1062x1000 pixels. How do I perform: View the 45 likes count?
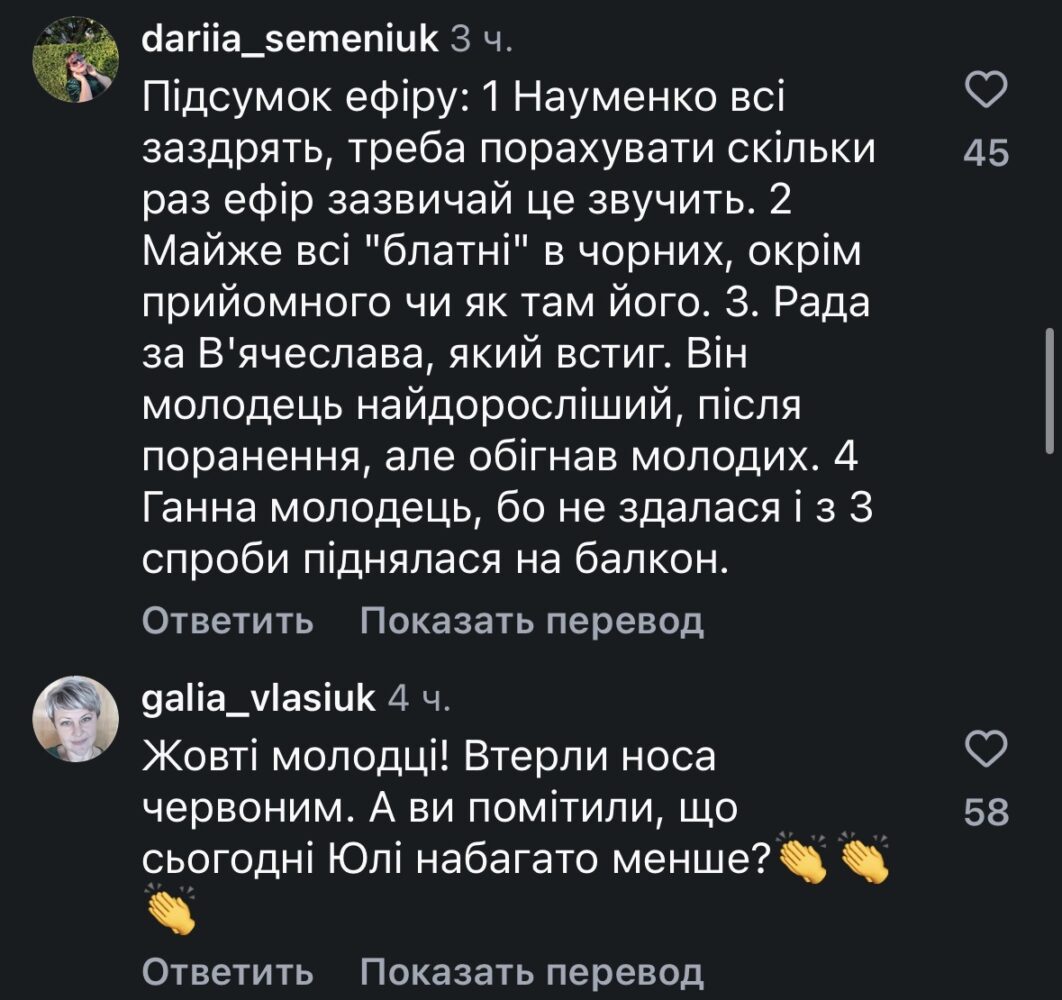point(986,154)
